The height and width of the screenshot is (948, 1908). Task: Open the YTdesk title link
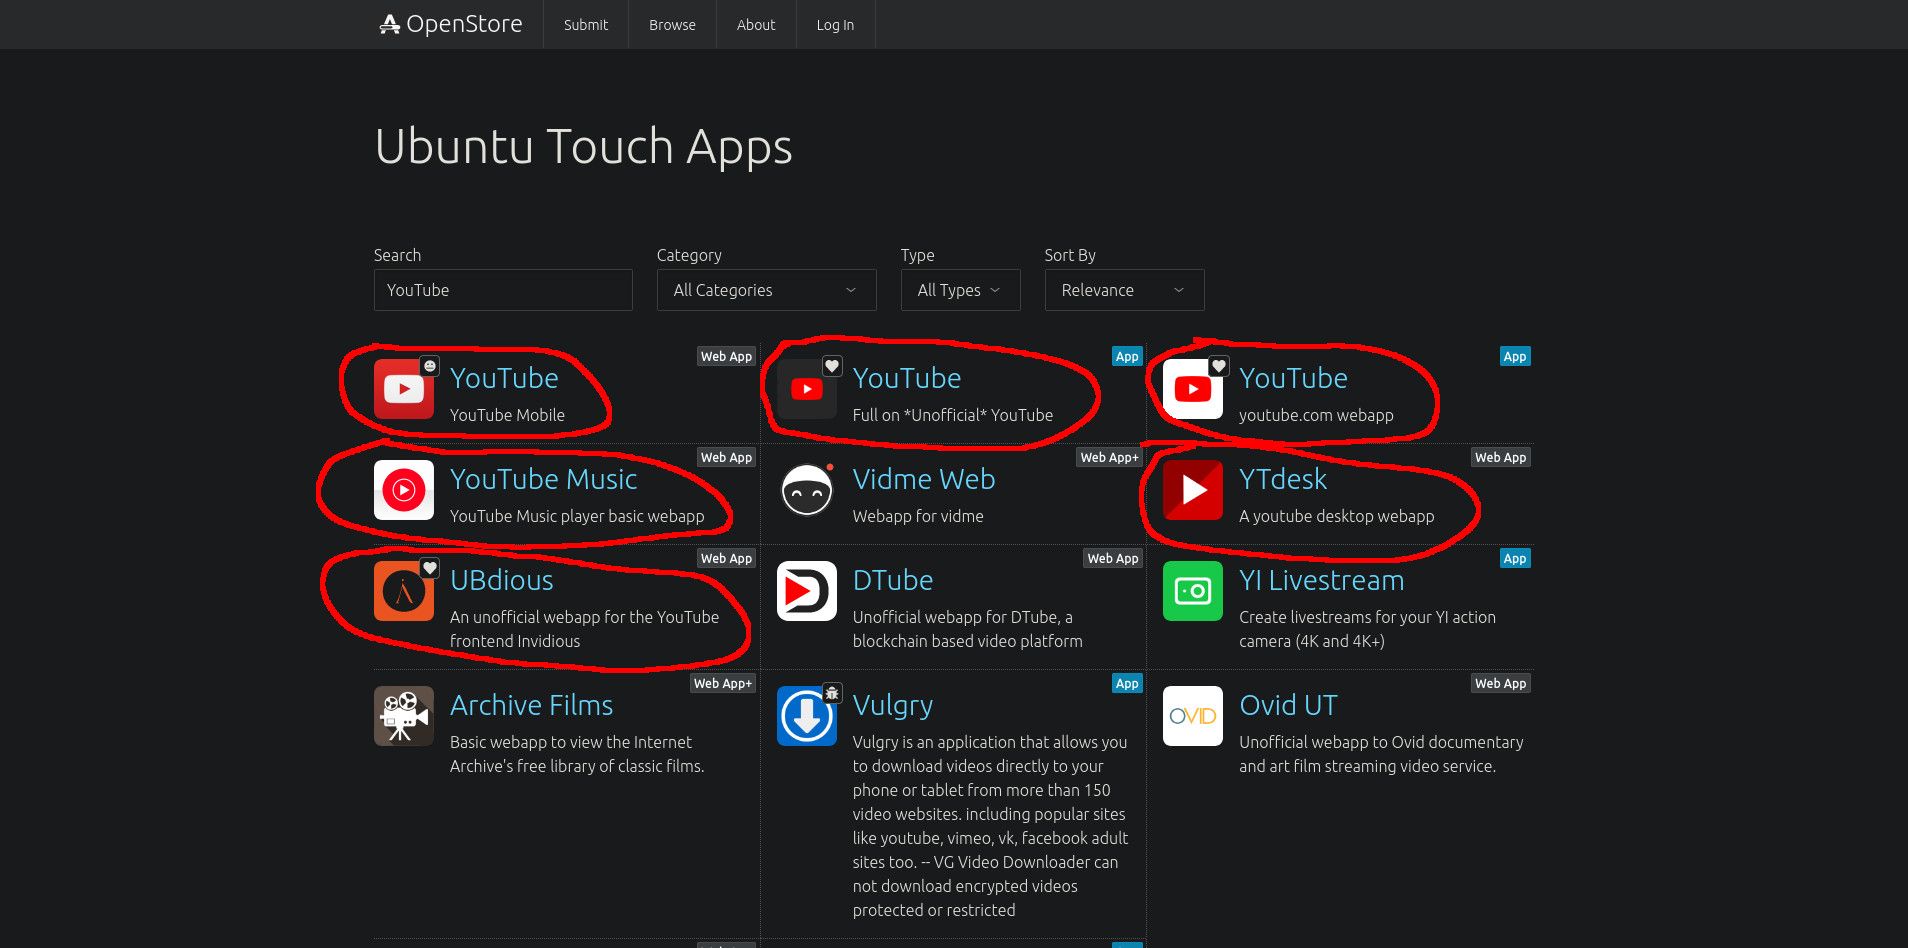[1283, 479]
